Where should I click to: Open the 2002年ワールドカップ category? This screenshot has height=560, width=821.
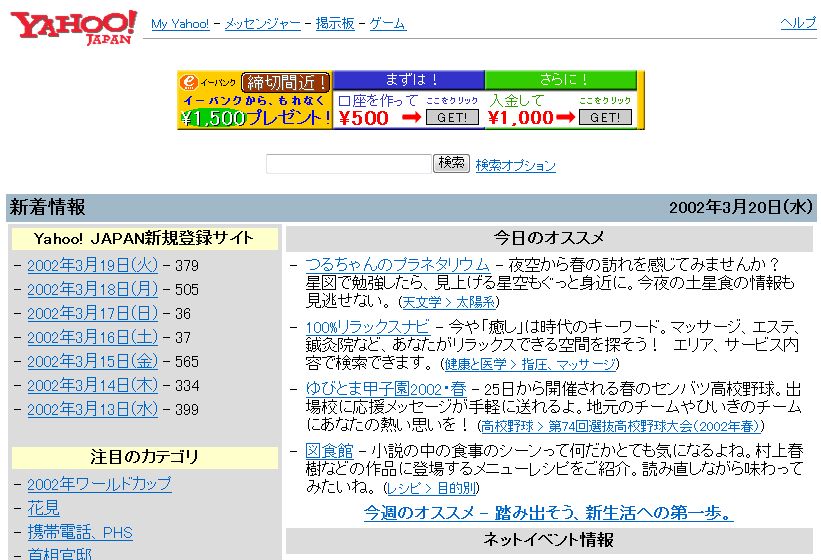tap(99, 484)
